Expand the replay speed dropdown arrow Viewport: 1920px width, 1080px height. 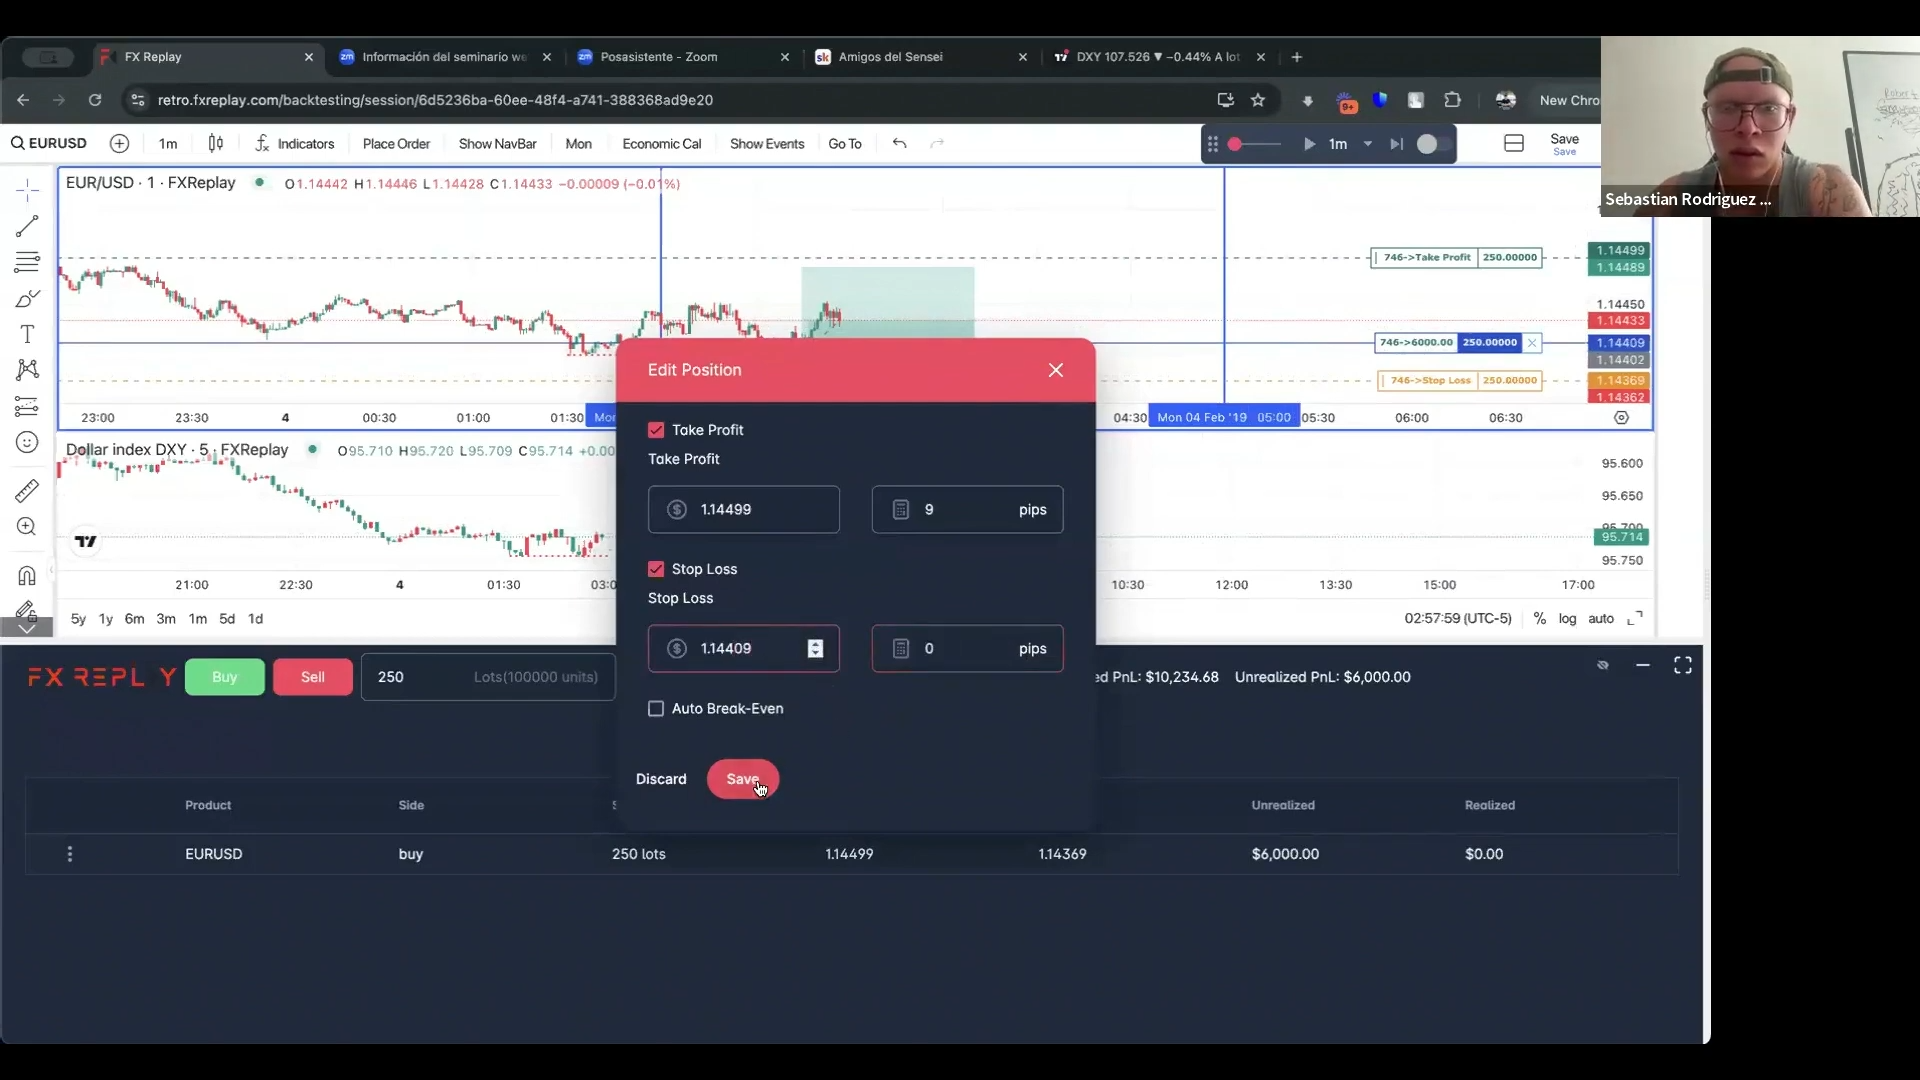click(x=1368, y=144)
